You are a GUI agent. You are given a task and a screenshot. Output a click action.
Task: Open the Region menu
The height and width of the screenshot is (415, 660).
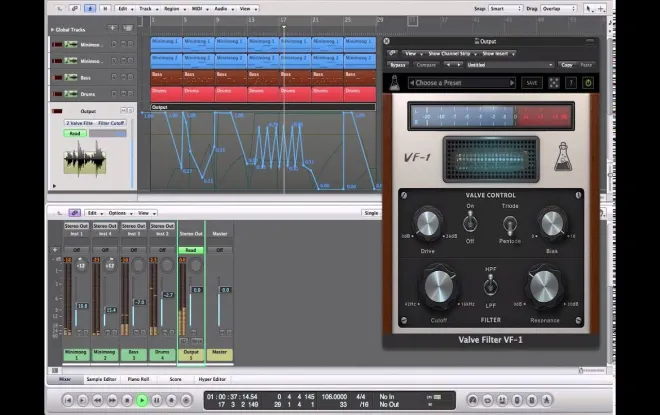click(174, 8)
